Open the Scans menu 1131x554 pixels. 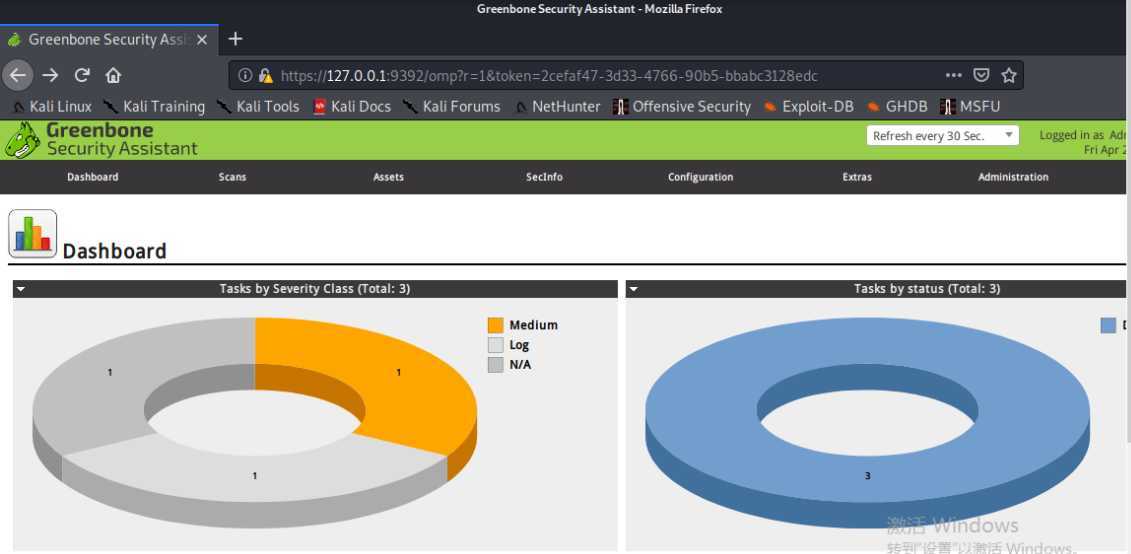tap(232, 177)
